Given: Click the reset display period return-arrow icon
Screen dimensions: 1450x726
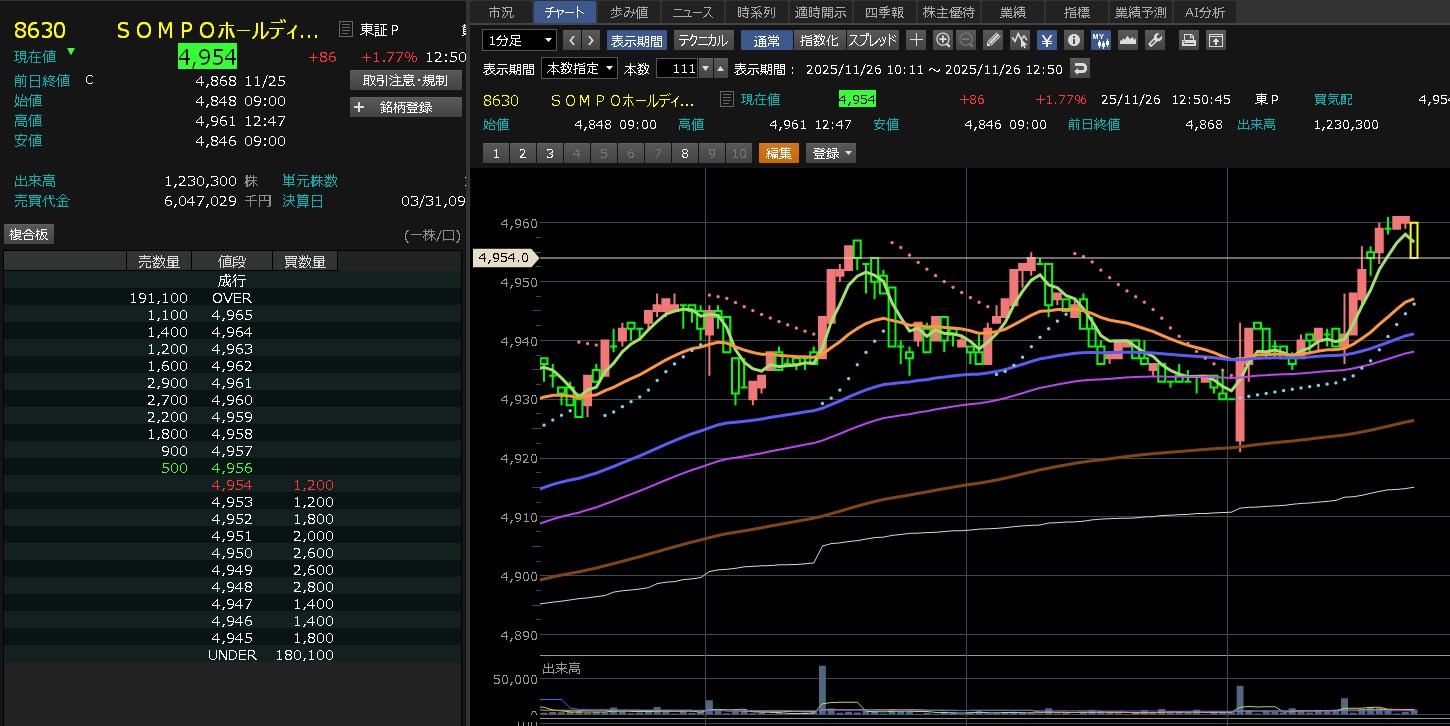Looking at the screenshot, I should (x=1079, y=69).
